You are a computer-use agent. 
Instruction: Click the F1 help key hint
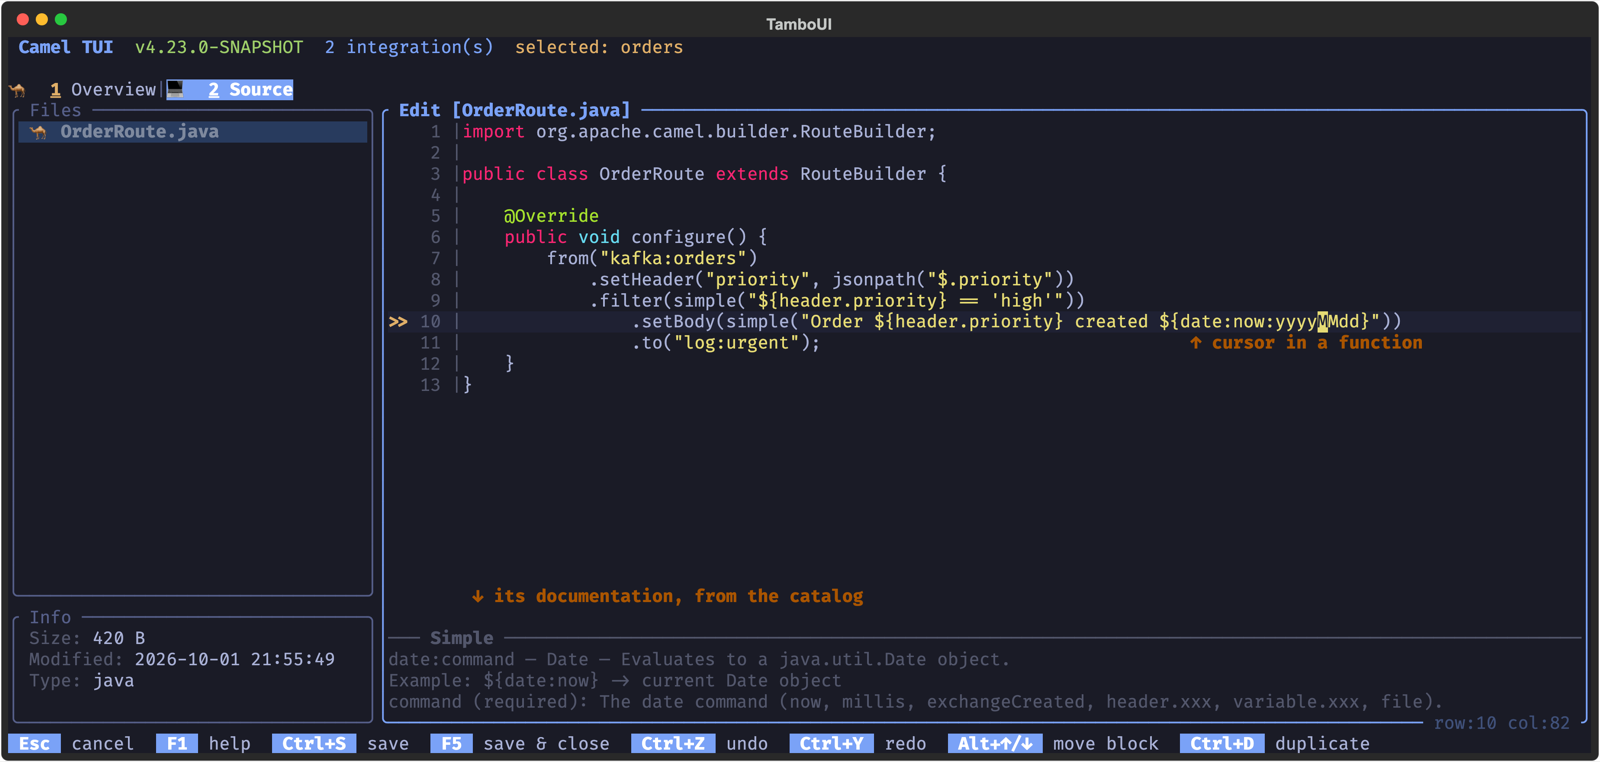pos(204,744)
